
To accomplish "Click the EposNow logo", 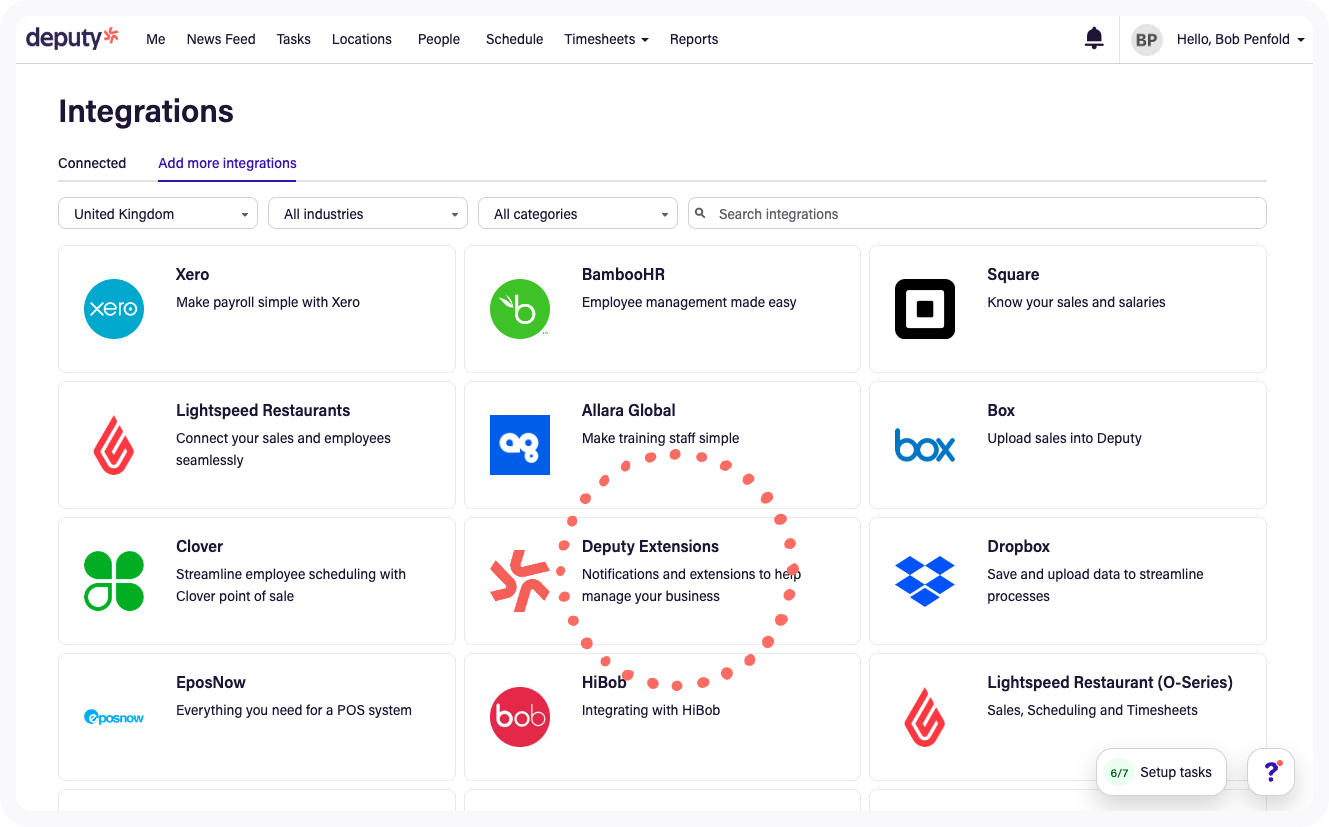I will (114, 717).
